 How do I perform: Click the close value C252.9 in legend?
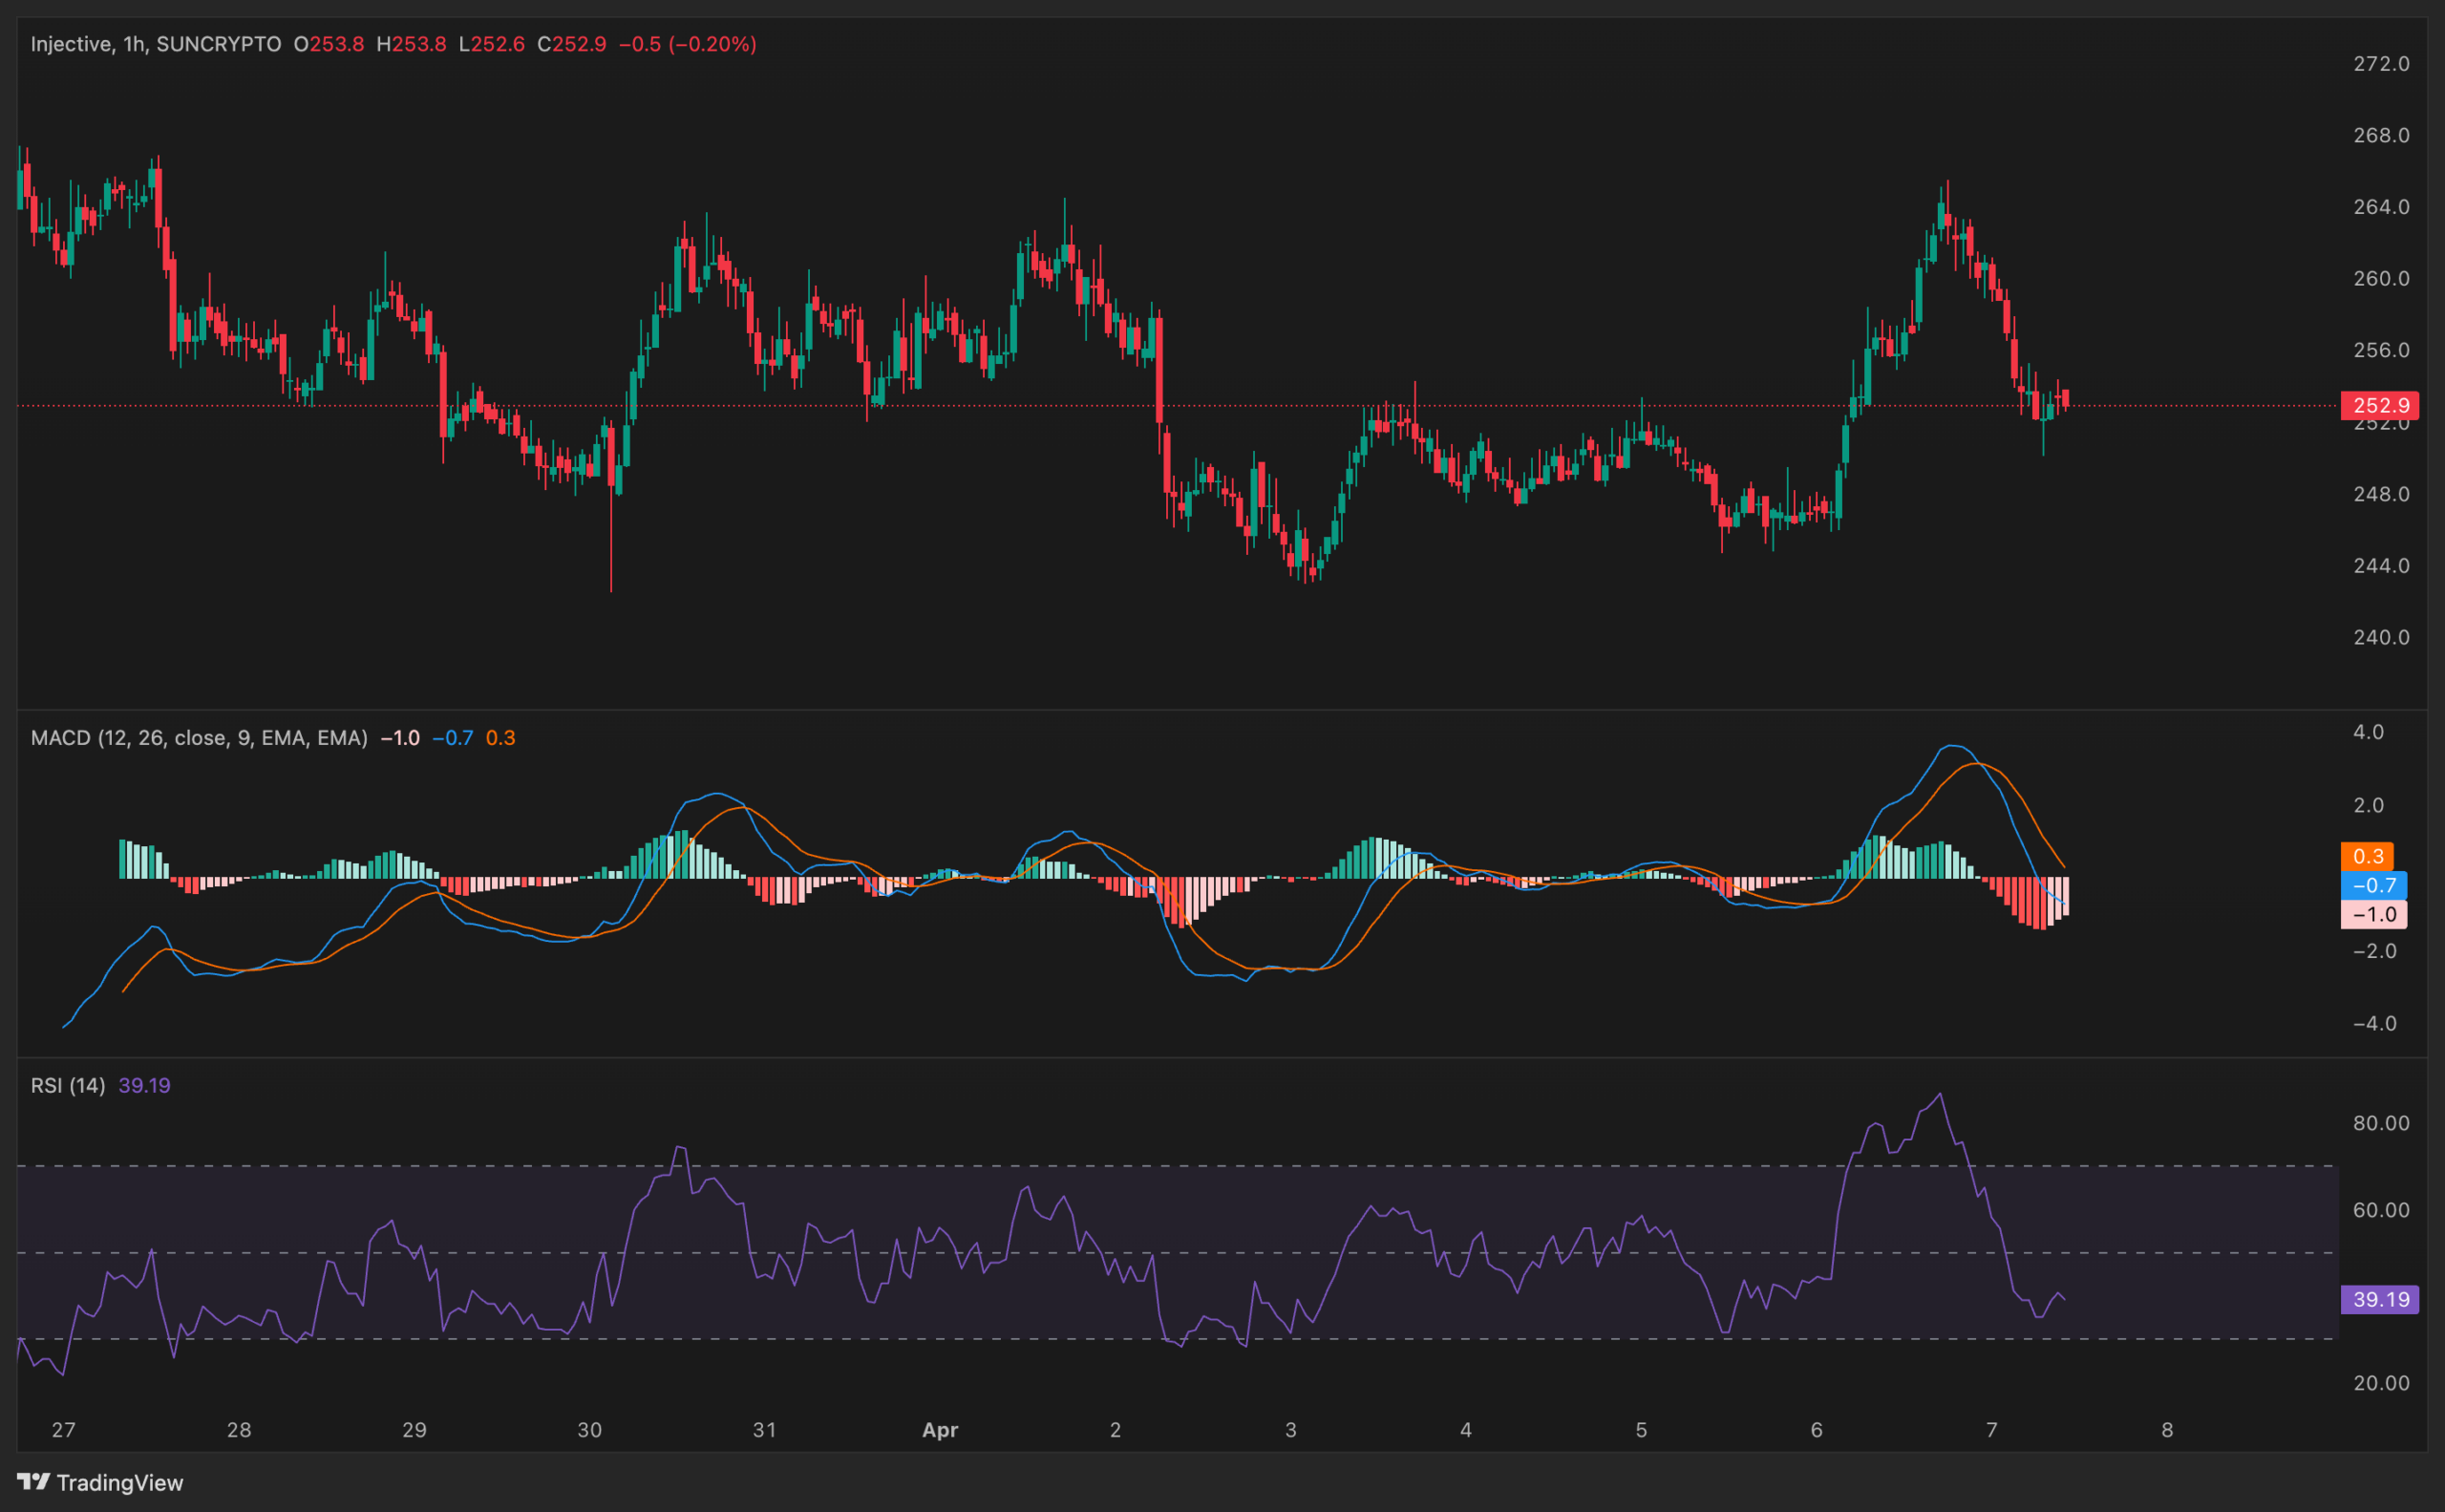[x=570, y=44]
